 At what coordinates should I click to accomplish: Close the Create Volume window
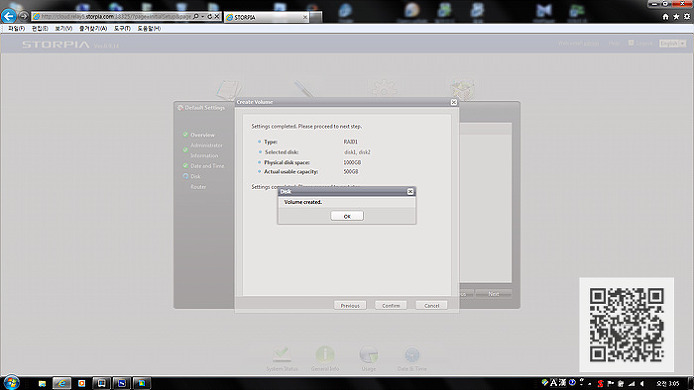(454, 102)
